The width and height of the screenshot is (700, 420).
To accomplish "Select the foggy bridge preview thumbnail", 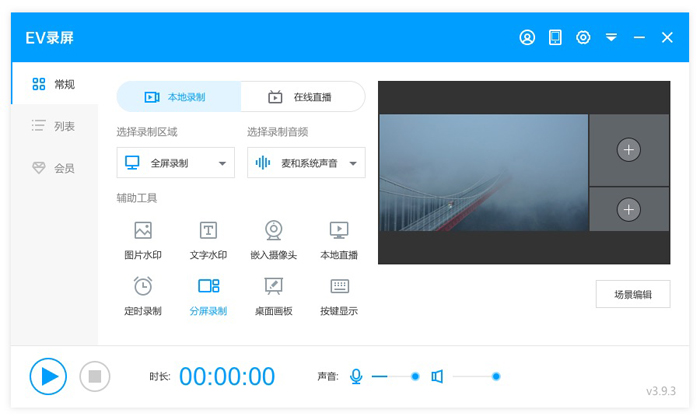I will [484, 173].
